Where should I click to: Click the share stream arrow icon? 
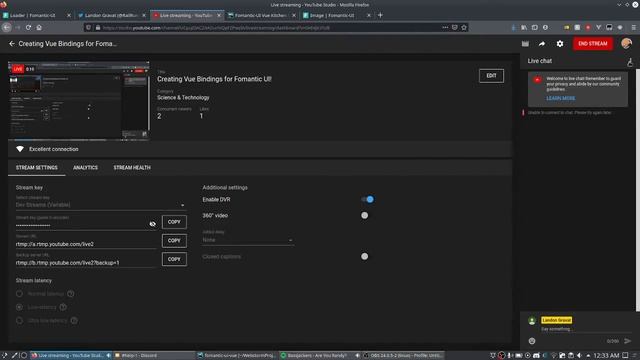tap(542, 44)
